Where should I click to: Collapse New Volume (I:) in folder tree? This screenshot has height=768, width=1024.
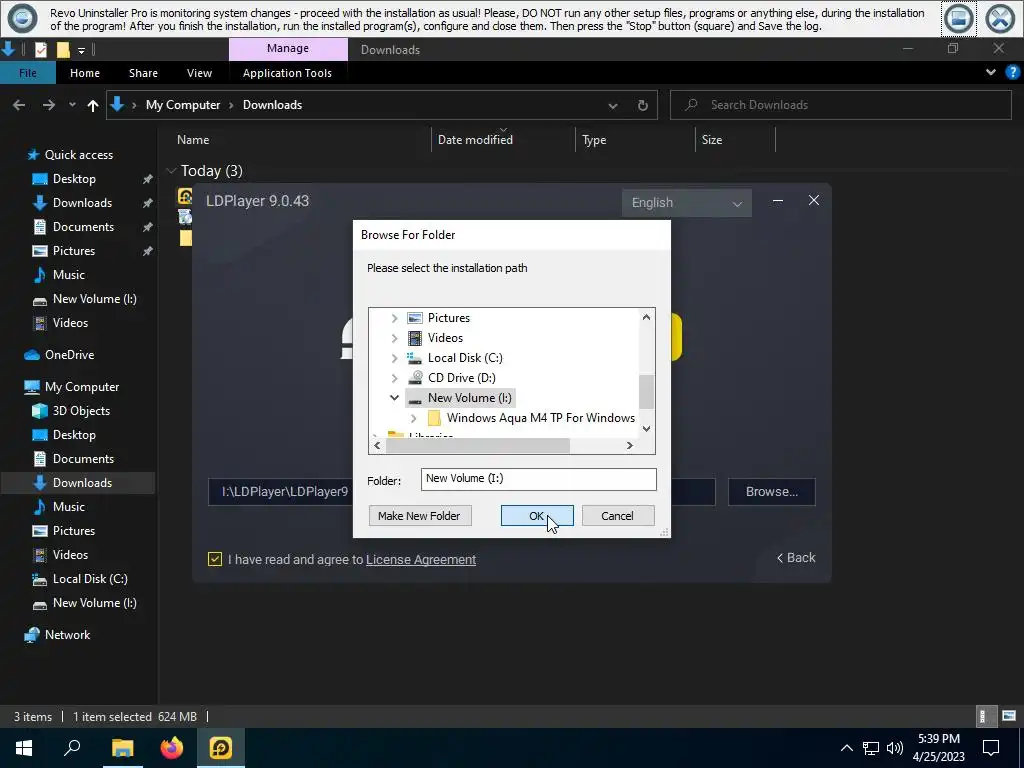tap(394, 398)
